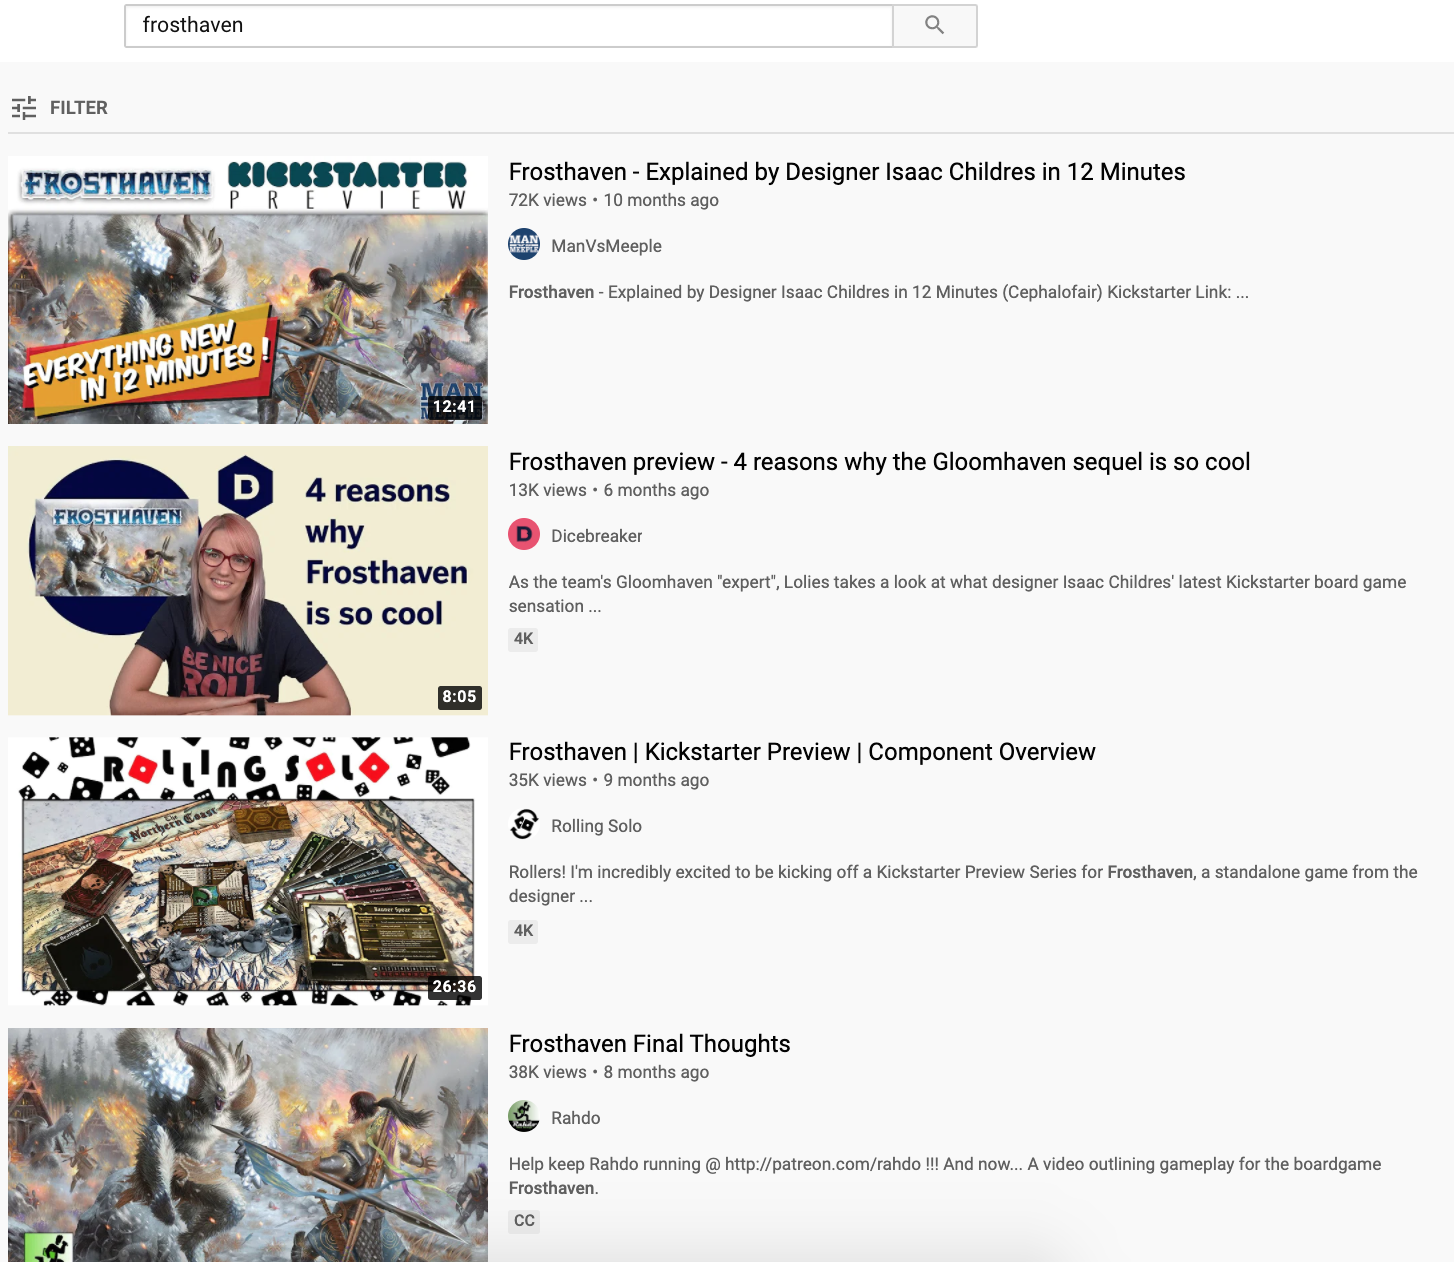Open the Frosthaven Final Thoughts thumbnail
Viewport: 1454px width, 1262px height.
248,1145
